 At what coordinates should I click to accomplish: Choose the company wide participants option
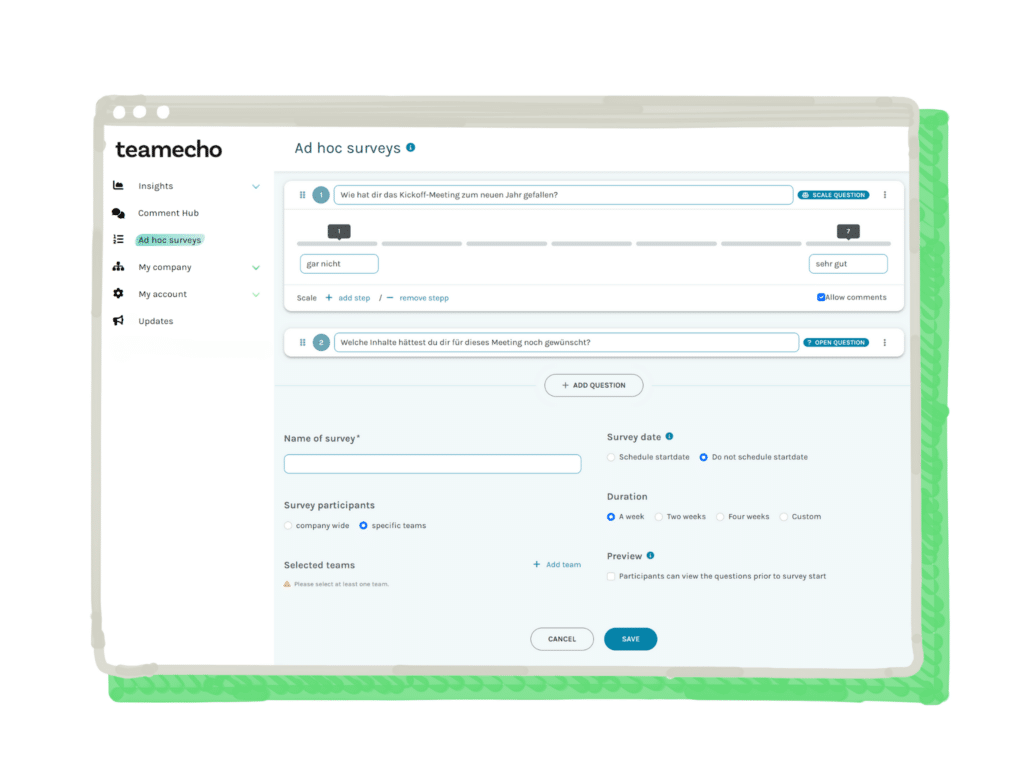289,525
